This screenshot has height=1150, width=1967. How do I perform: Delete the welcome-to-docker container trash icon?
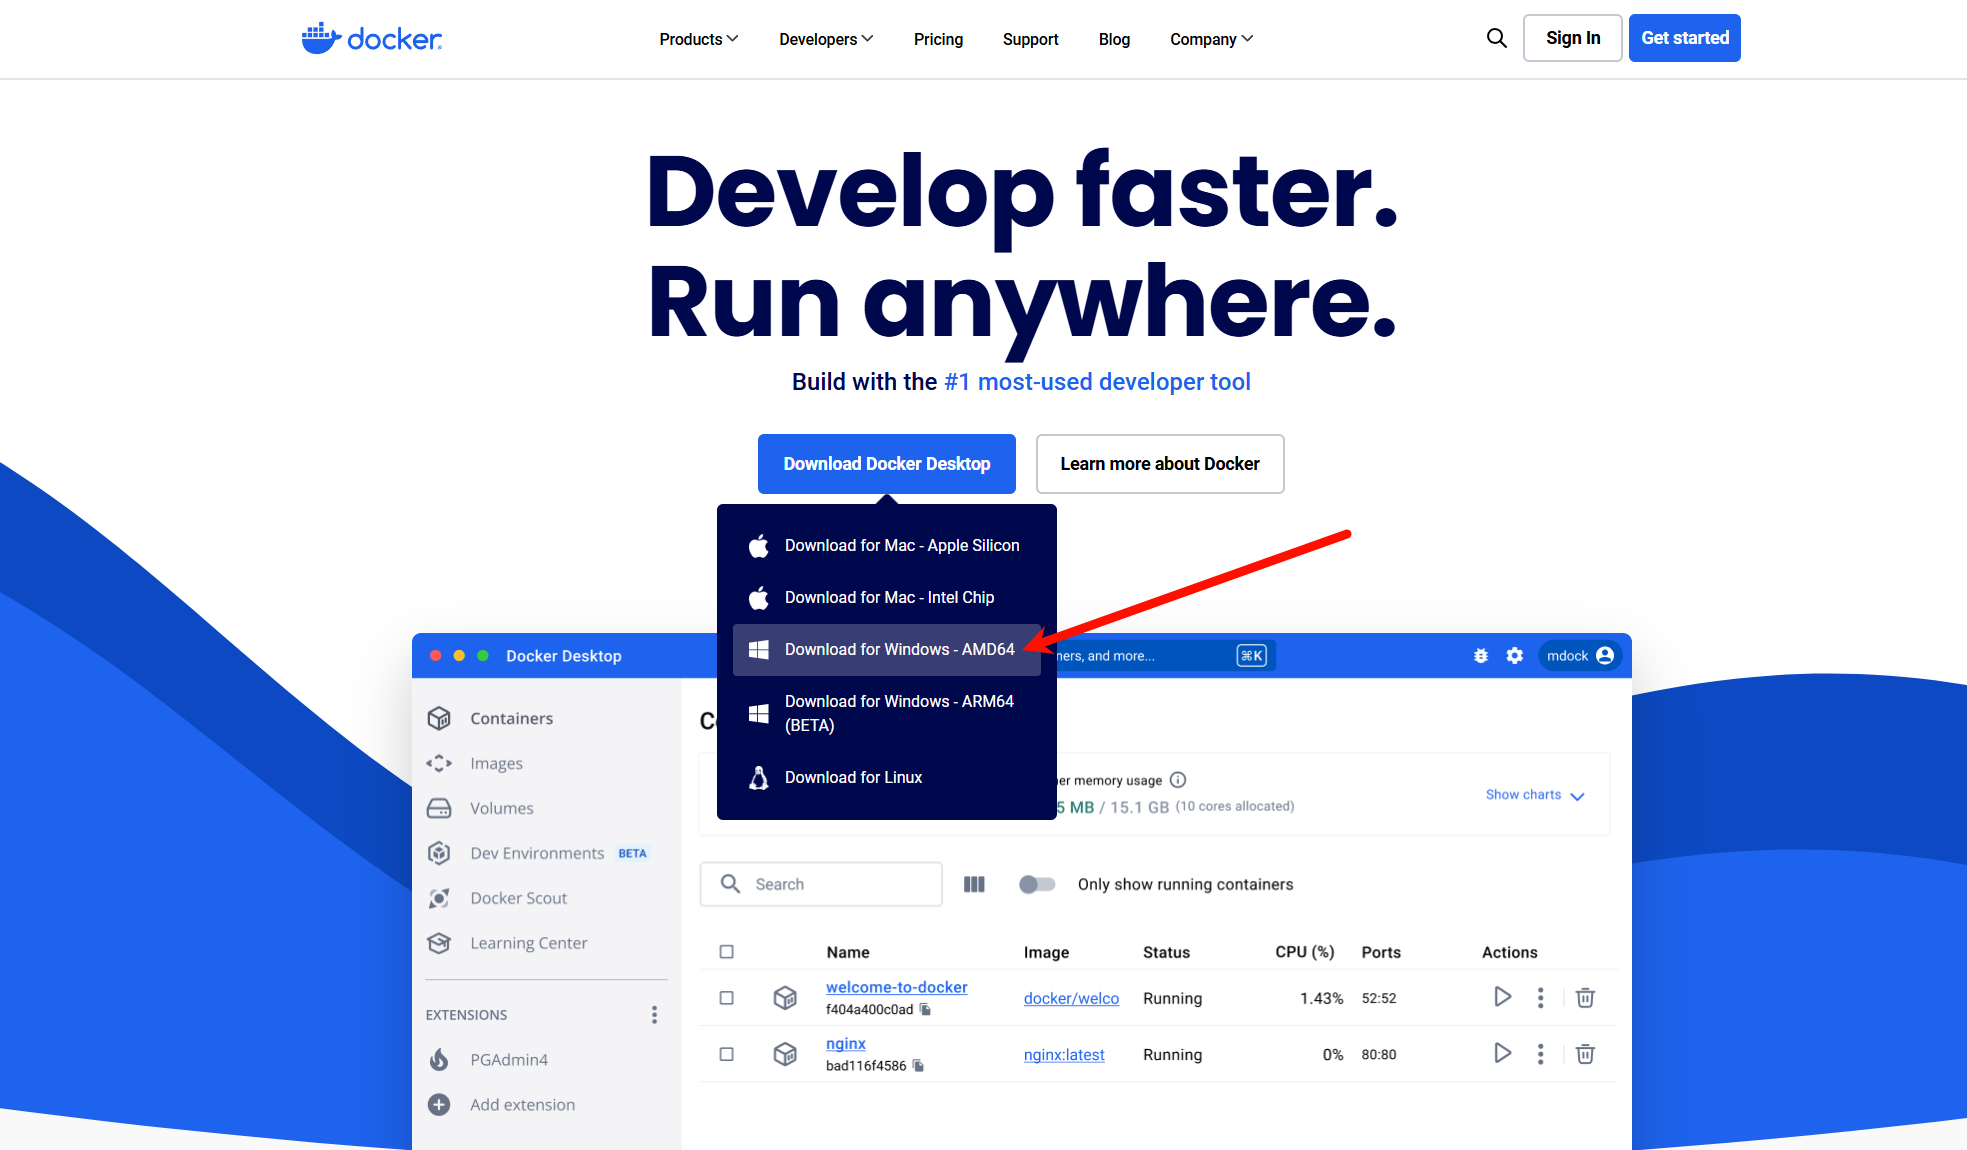click(1585, 997)
